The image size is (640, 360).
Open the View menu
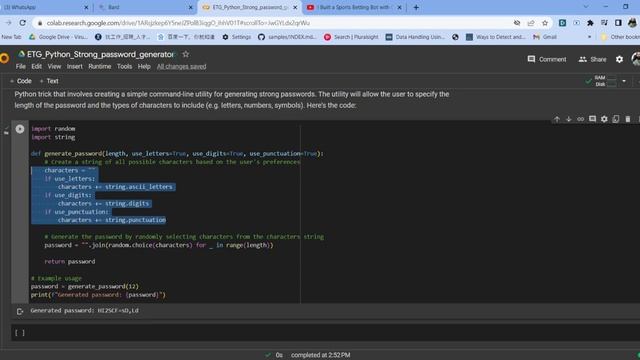[54, 67]
